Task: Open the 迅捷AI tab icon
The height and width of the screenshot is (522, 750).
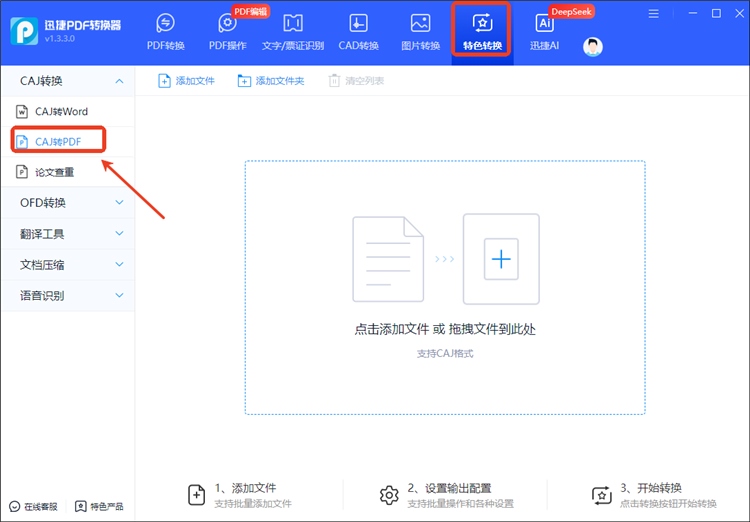Action: (544, 23)
